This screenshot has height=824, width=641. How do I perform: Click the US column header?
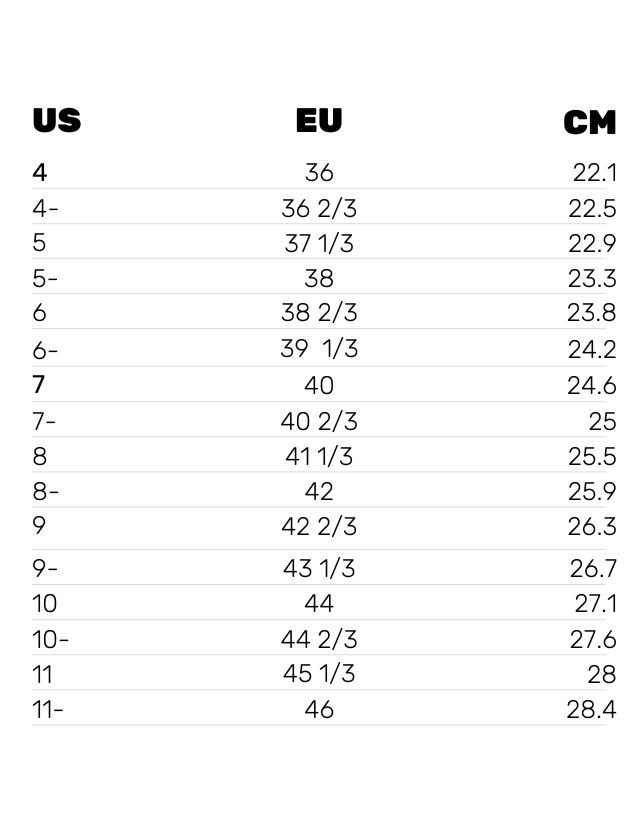point(57,120)
